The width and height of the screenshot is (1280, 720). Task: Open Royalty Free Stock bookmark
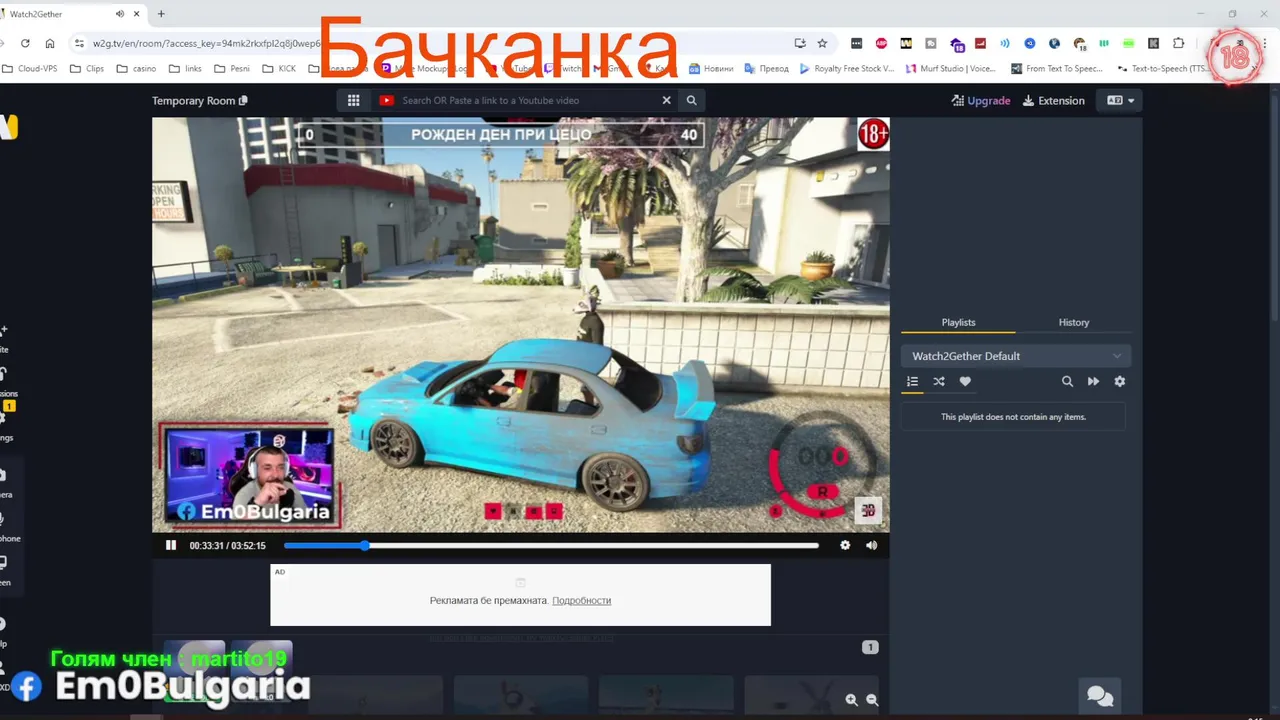coord(846,69)
